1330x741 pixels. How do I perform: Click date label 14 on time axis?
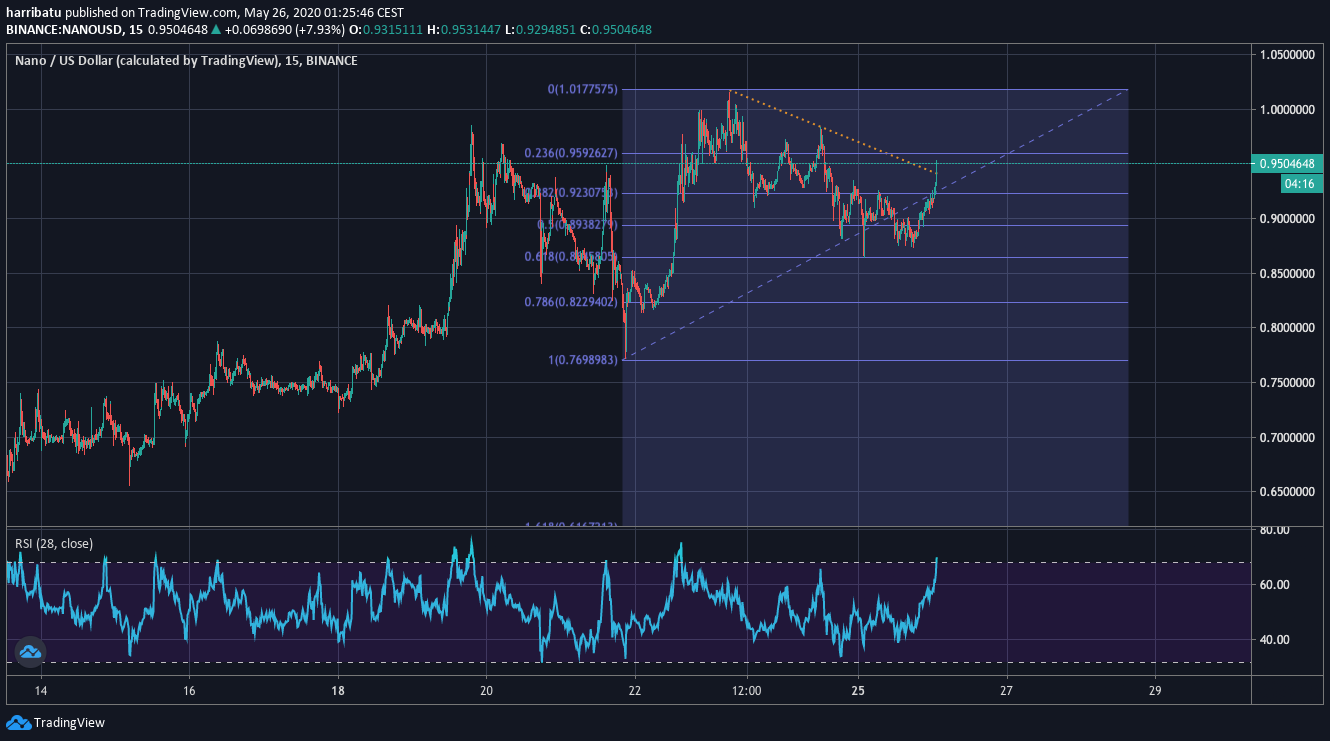click(x=40, y=691)
